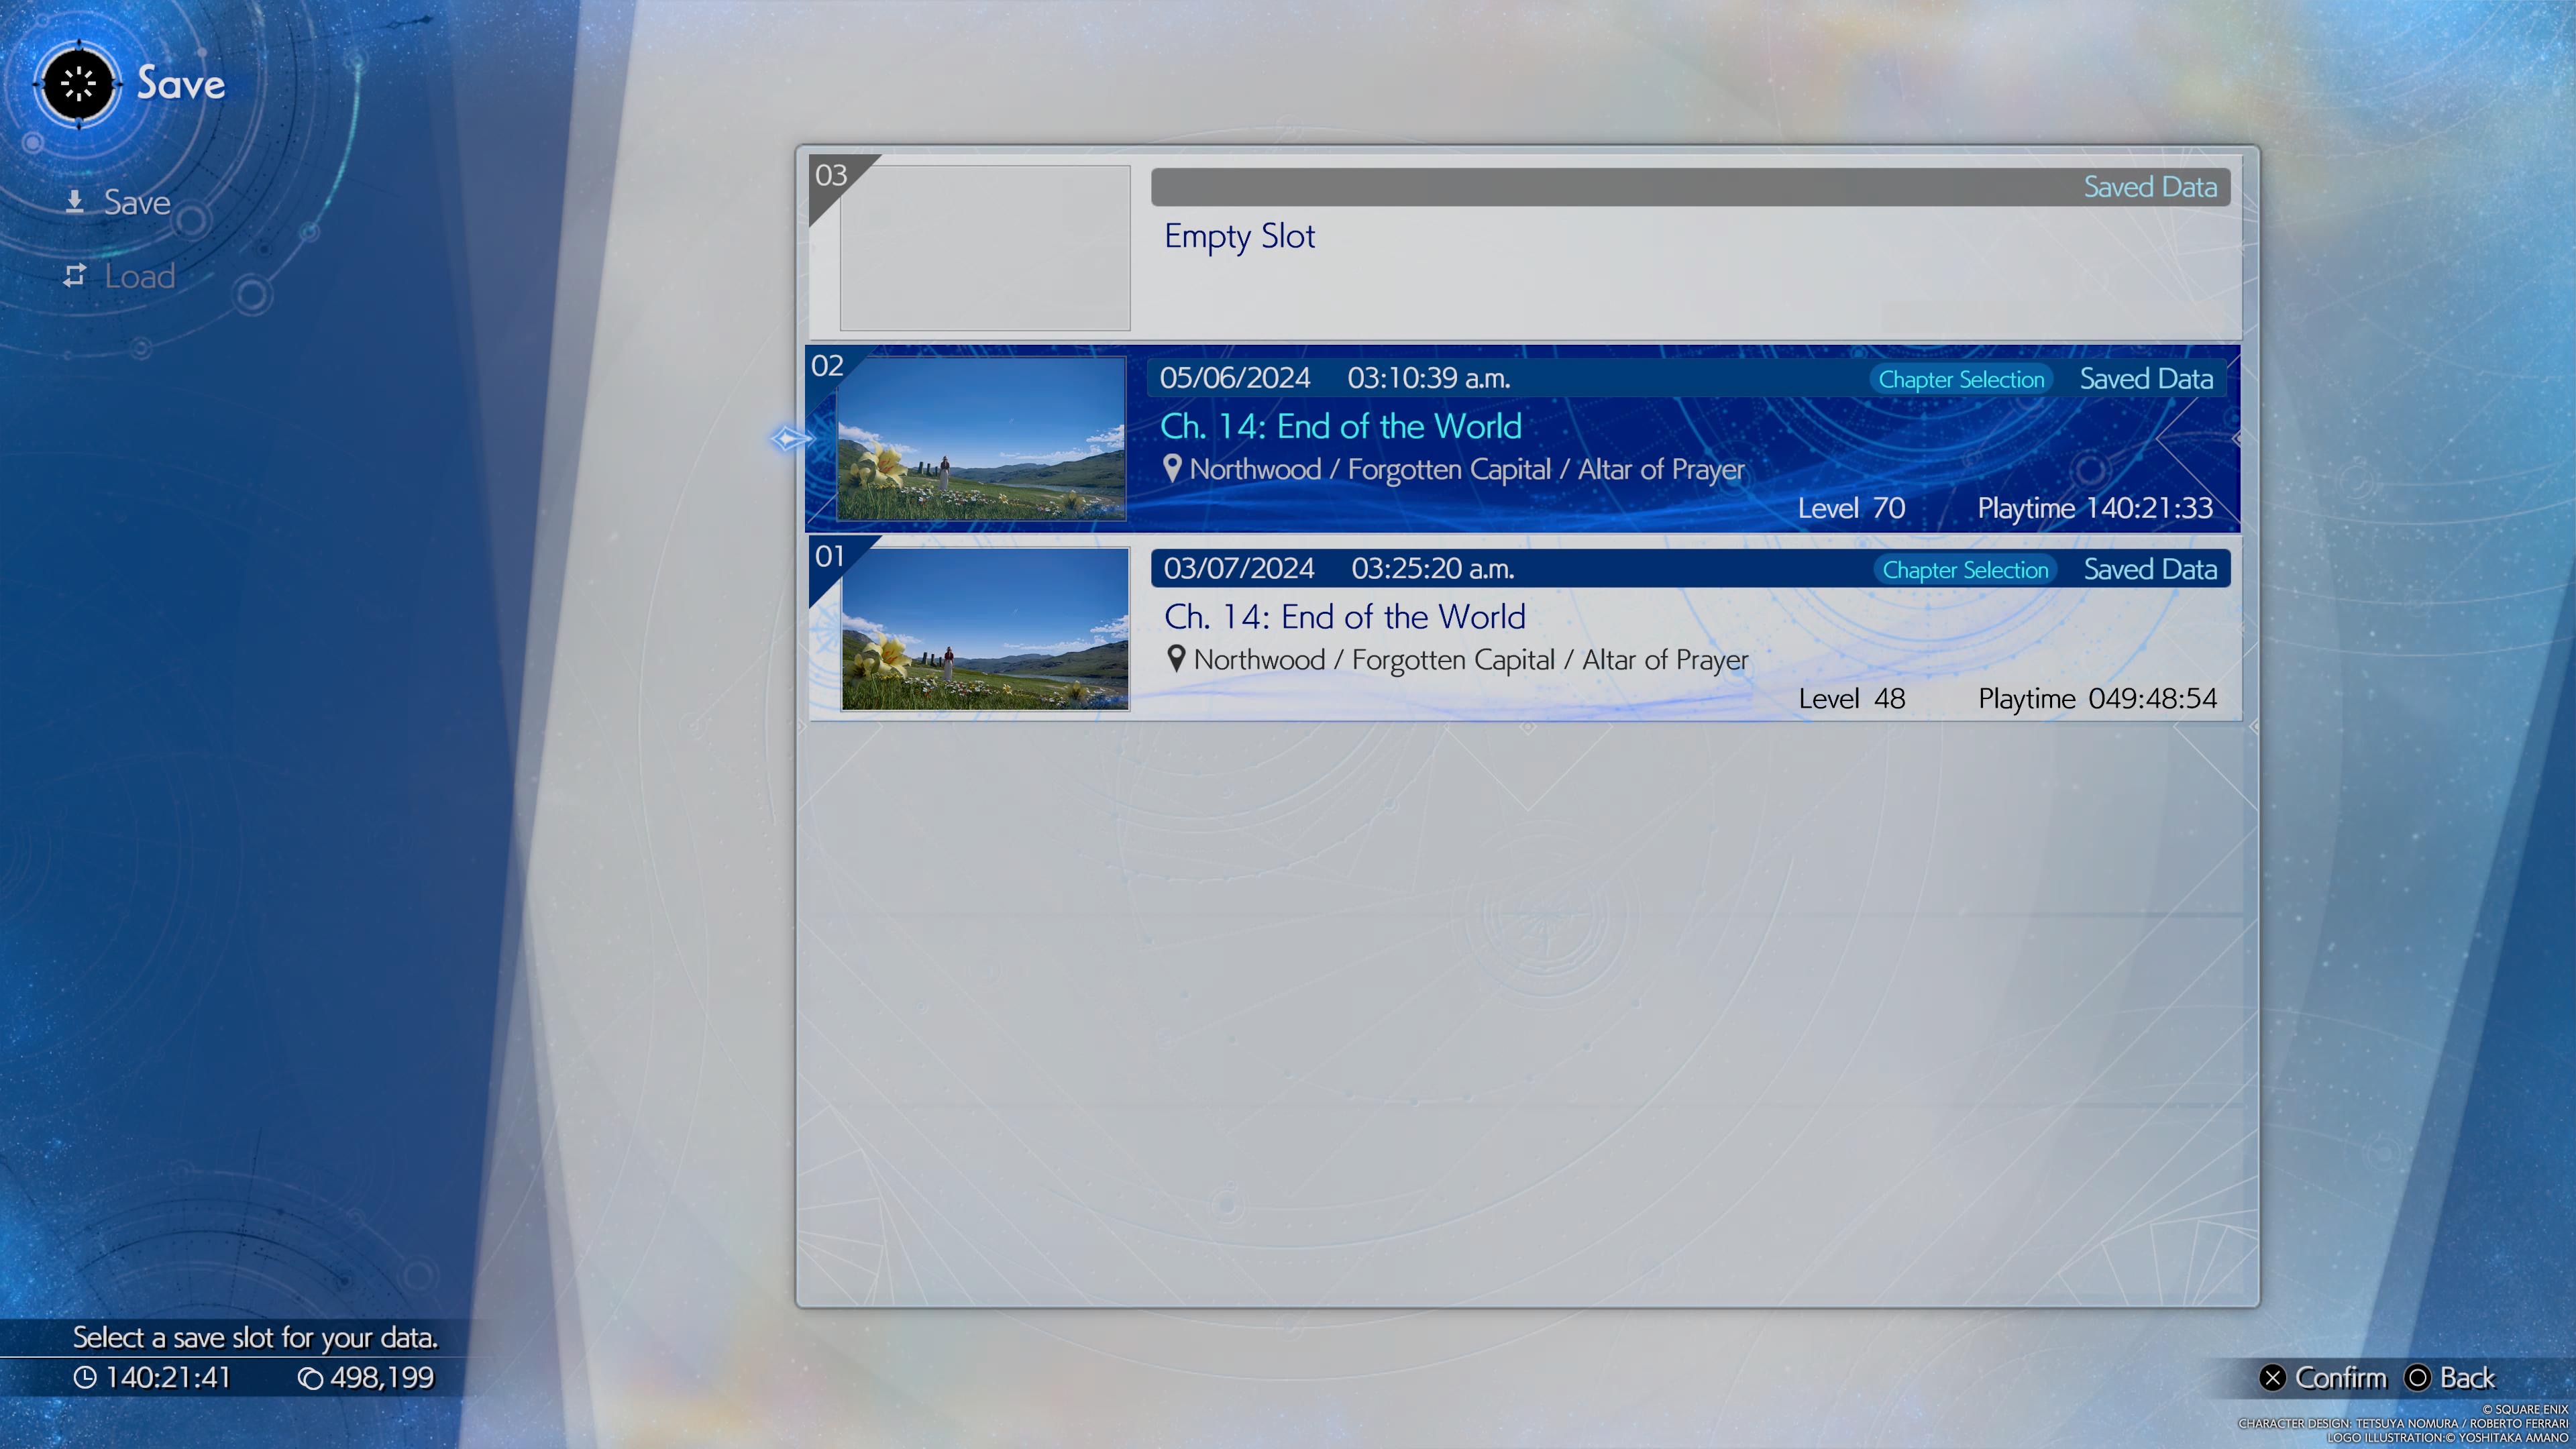The width and height of the screenshot is (2576, 1449).
Task: Open slot 02 meadow thumbnail
Action: click(x=981, y=439)
